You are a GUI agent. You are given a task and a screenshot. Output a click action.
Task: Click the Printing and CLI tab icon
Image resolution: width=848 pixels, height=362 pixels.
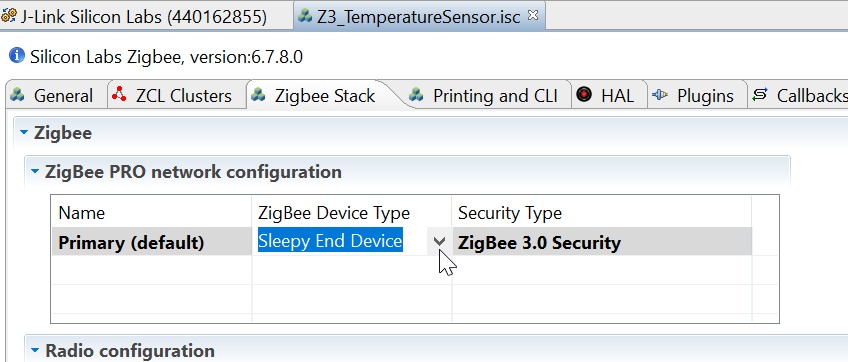416,95
